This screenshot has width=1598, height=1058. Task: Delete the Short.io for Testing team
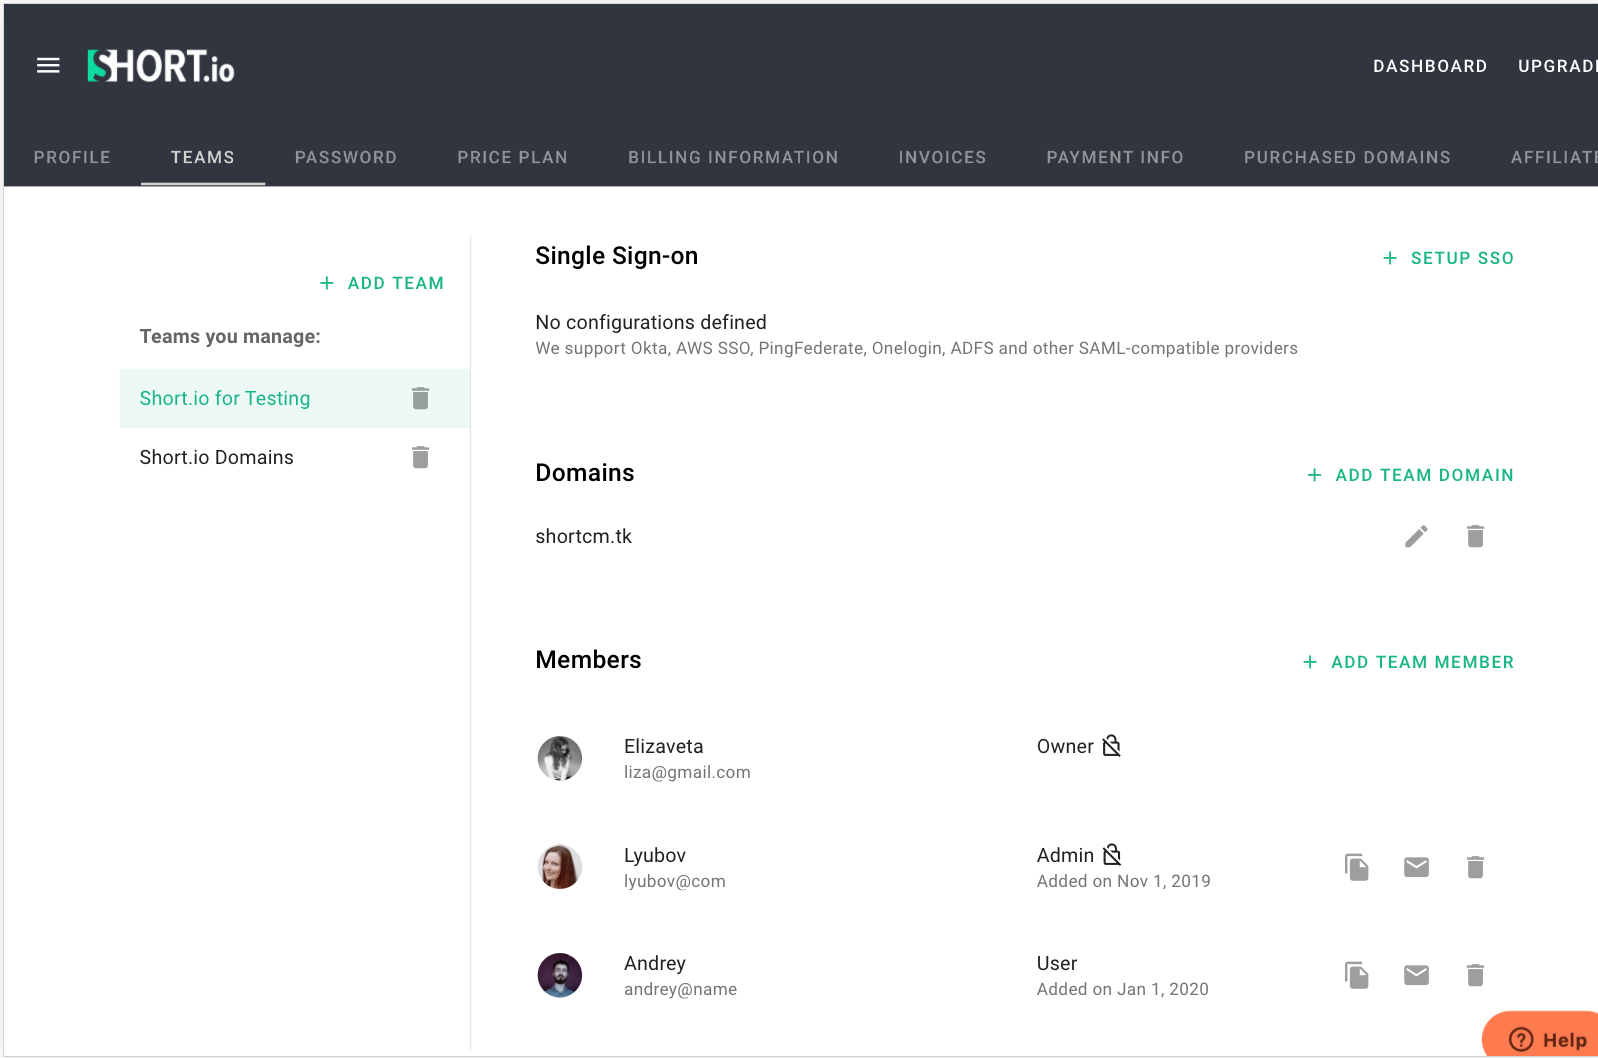pos(421,398)
